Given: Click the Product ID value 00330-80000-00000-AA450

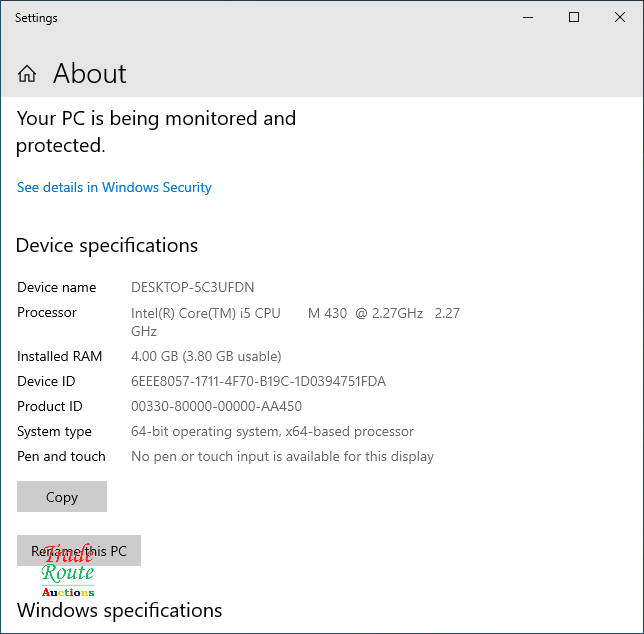Looking at the screenshot, I should (216, 406).
